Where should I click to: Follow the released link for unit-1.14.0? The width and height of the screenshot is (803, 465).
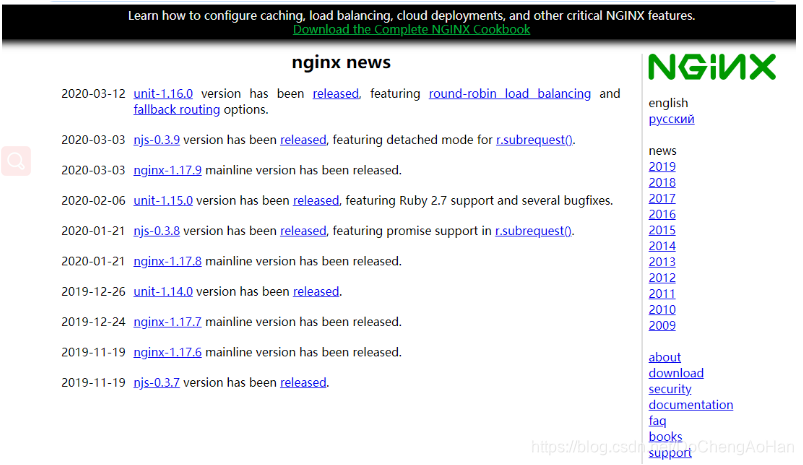point(316,291)
